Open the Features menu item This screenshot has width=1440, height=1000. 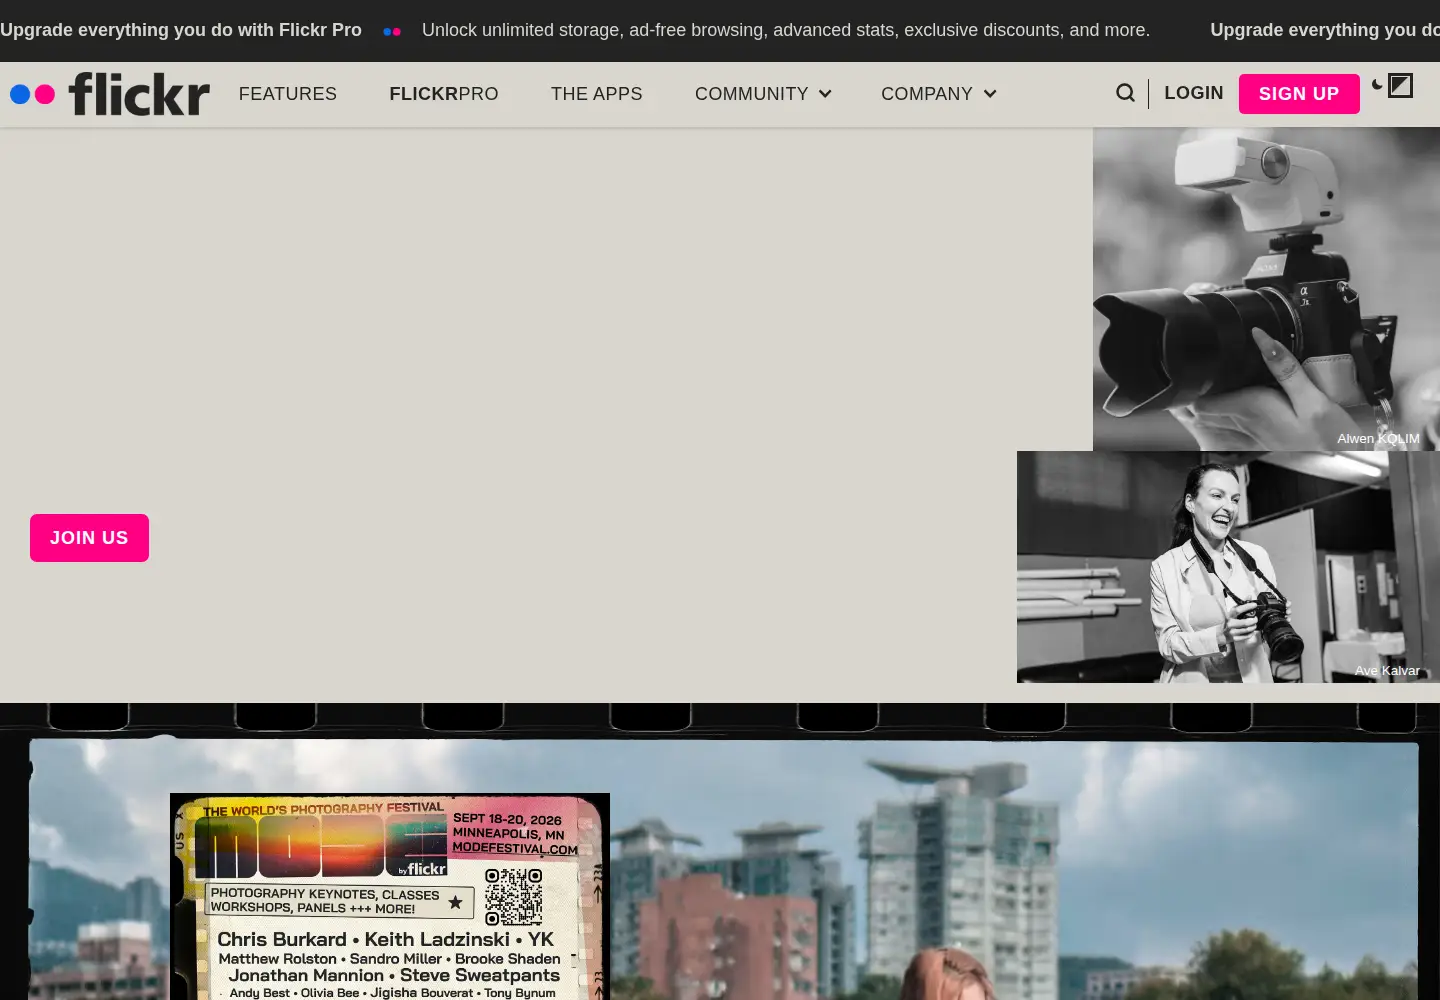click(288, 94)
